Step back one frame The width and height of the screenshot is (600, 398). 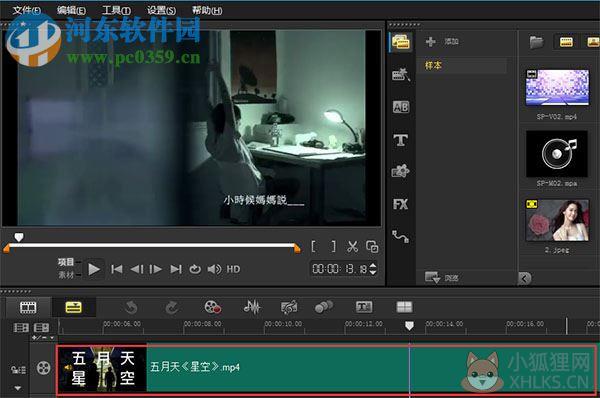137,269
